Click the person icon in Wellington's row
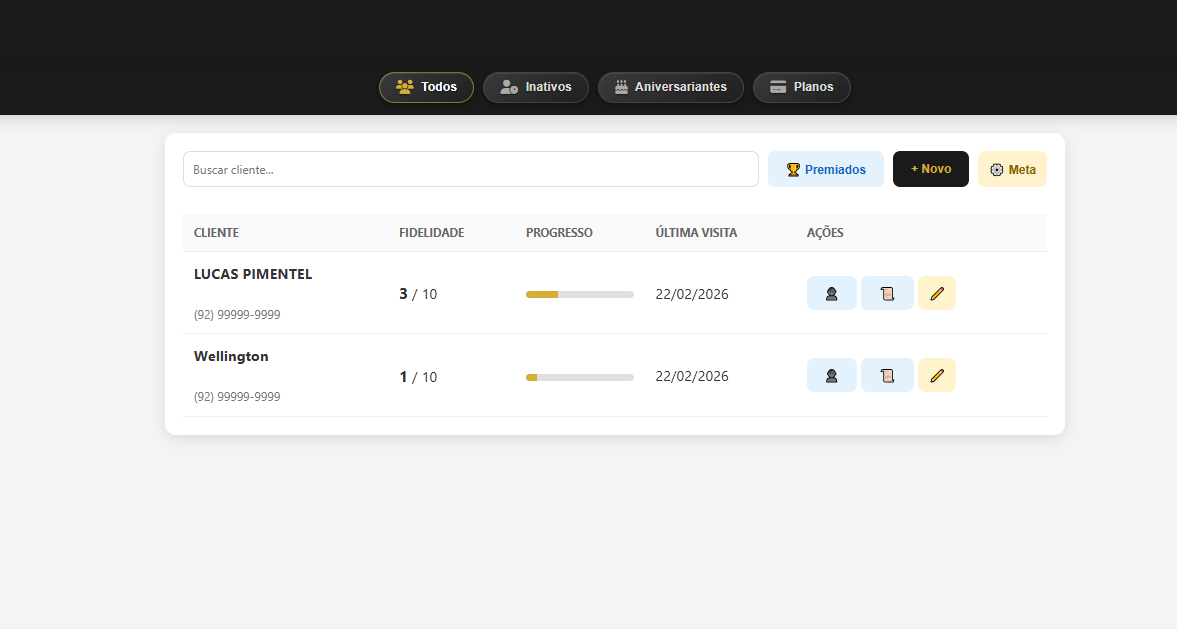Viewport: 1177px width, 629px height. [x=831, y=375]
